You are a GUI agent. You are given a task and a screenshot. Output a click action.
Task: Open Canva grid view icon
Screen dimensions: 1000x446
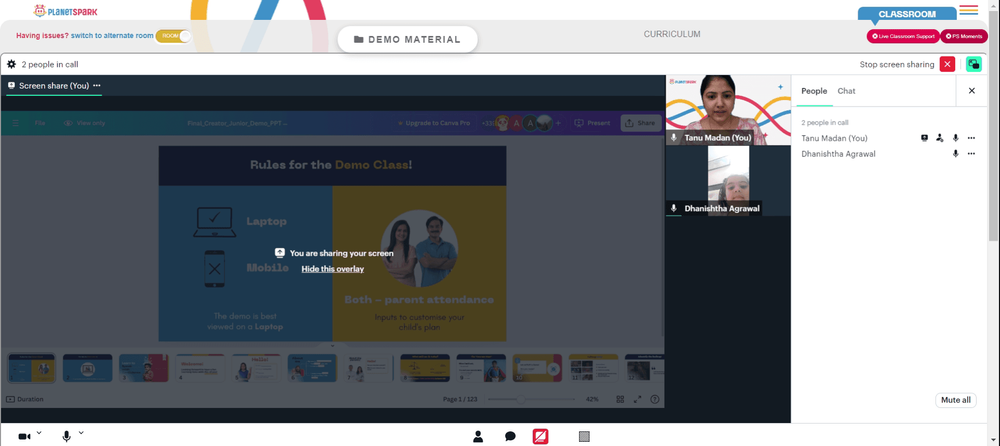coord(620,399)
